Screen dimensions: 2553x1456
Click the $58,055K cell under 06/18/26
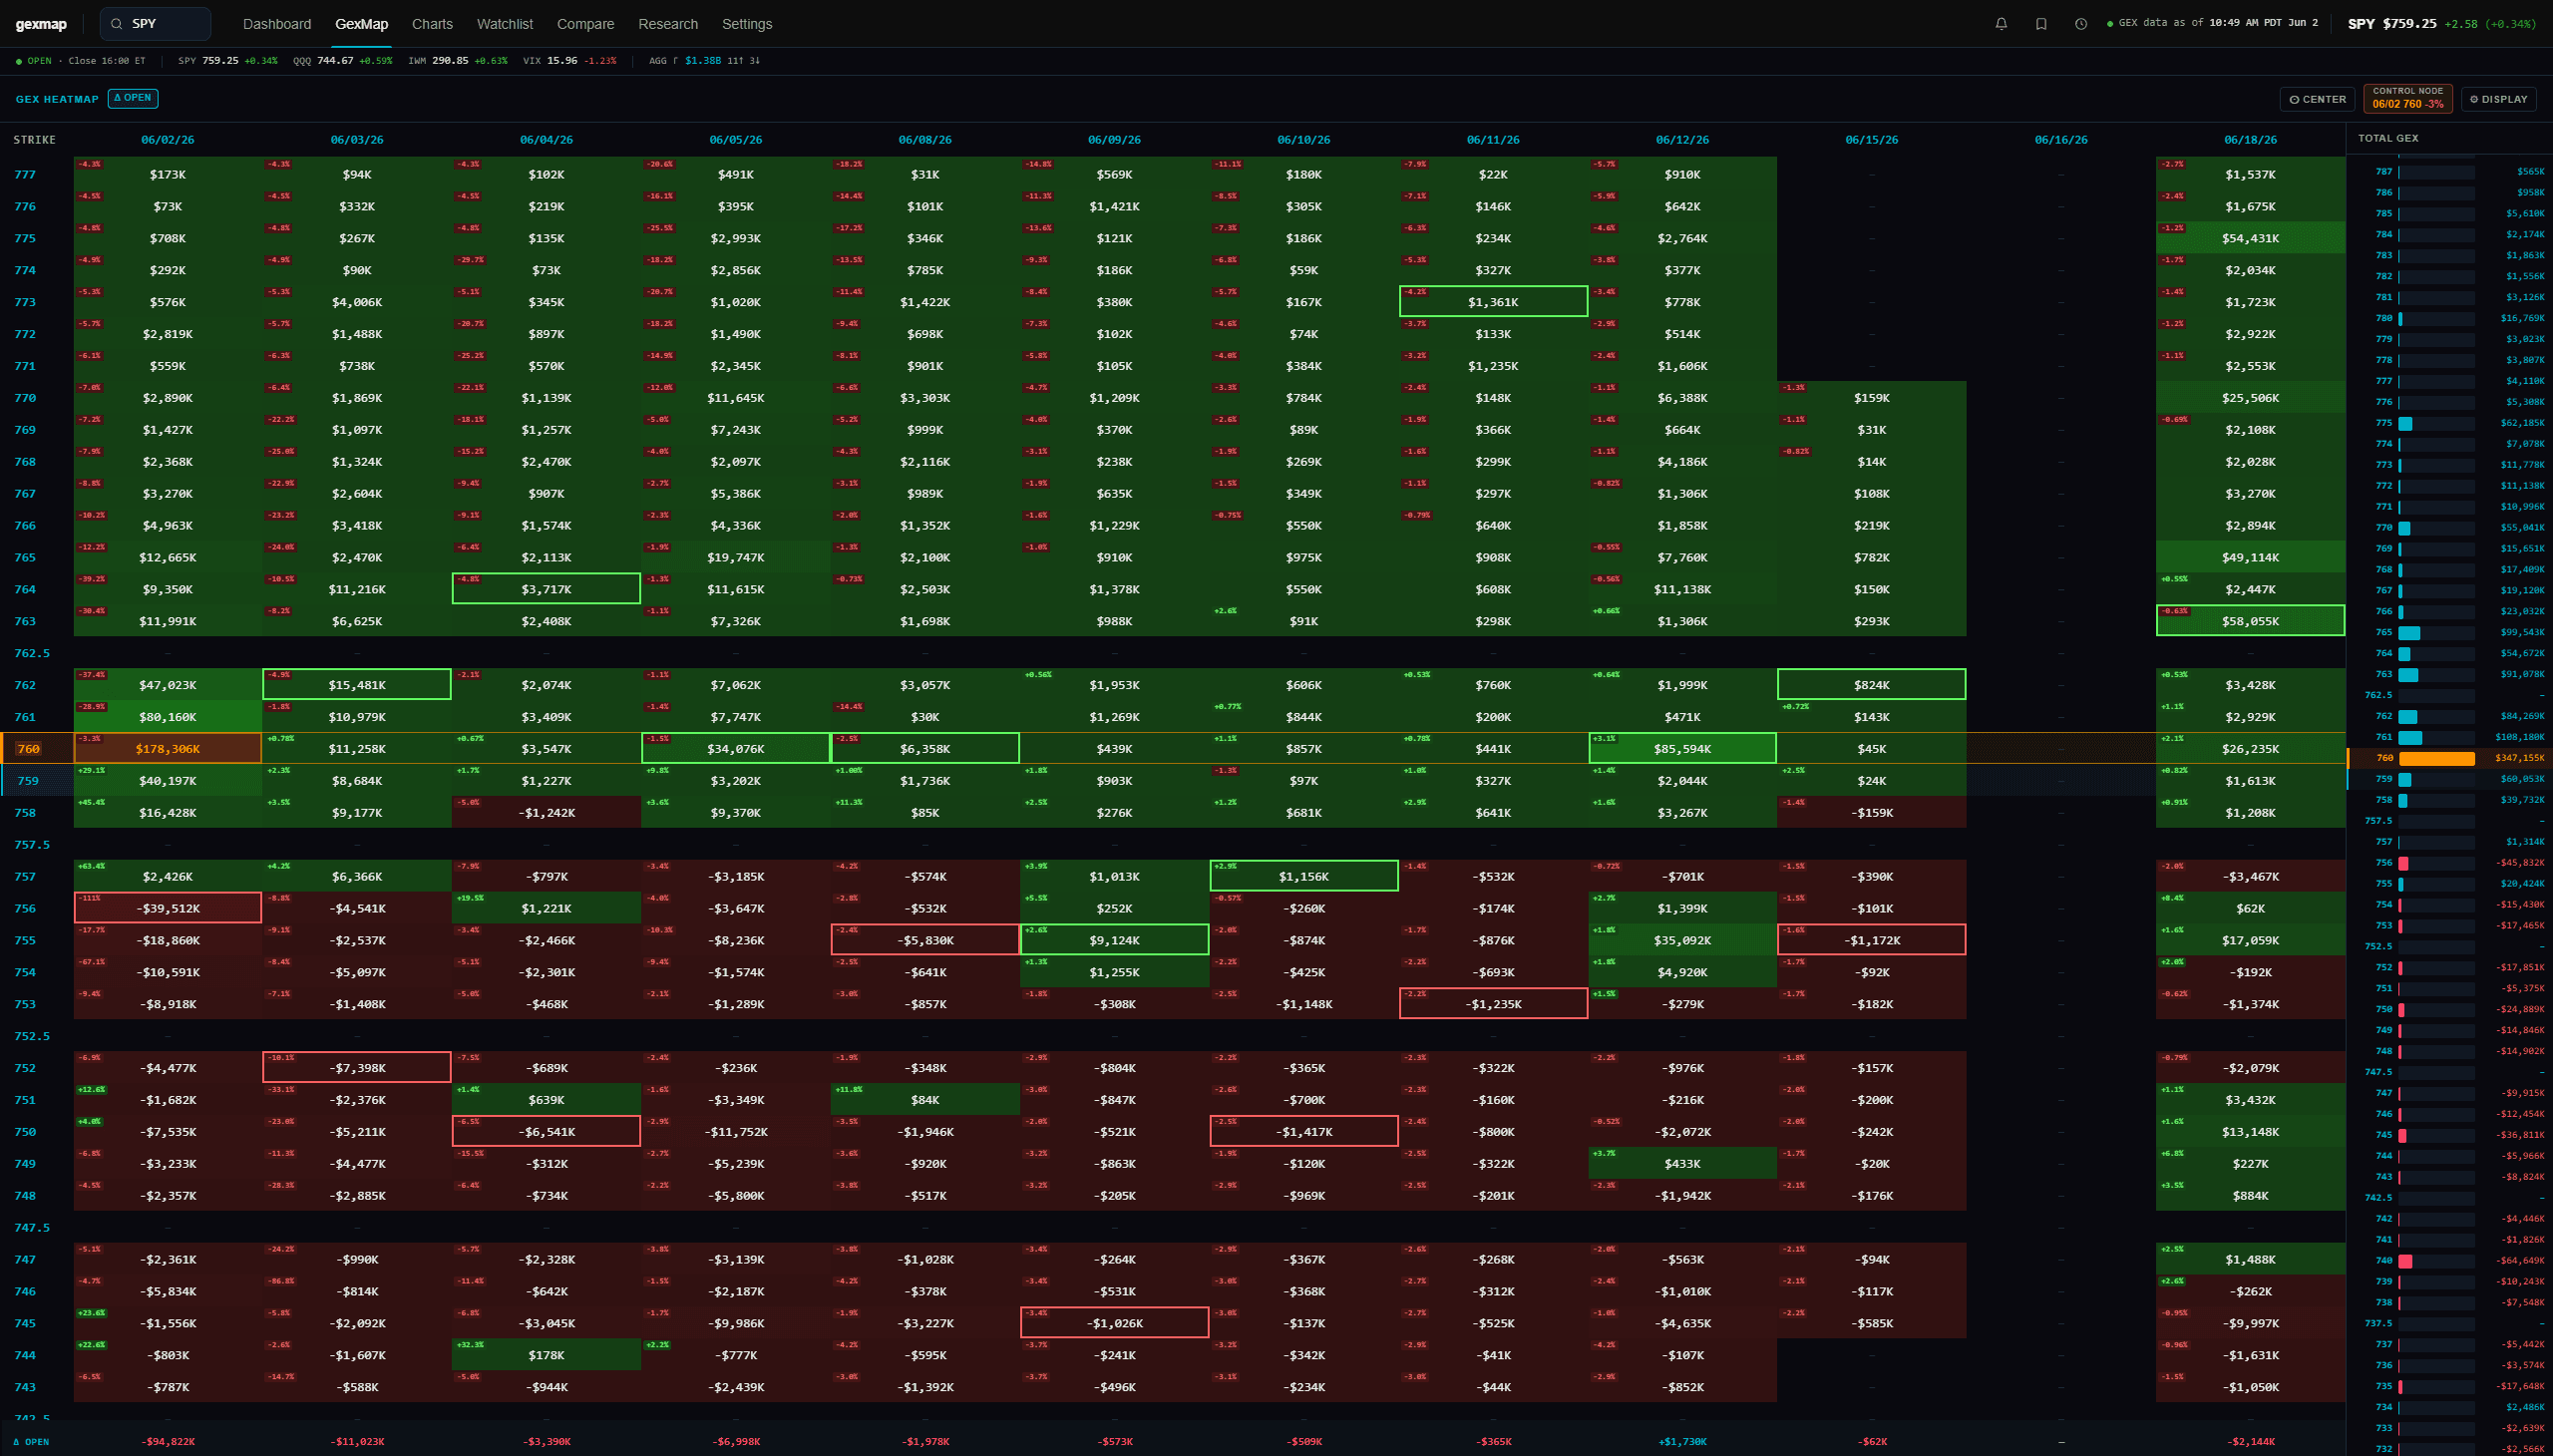pyautogui.click(x=2251, y=621)
